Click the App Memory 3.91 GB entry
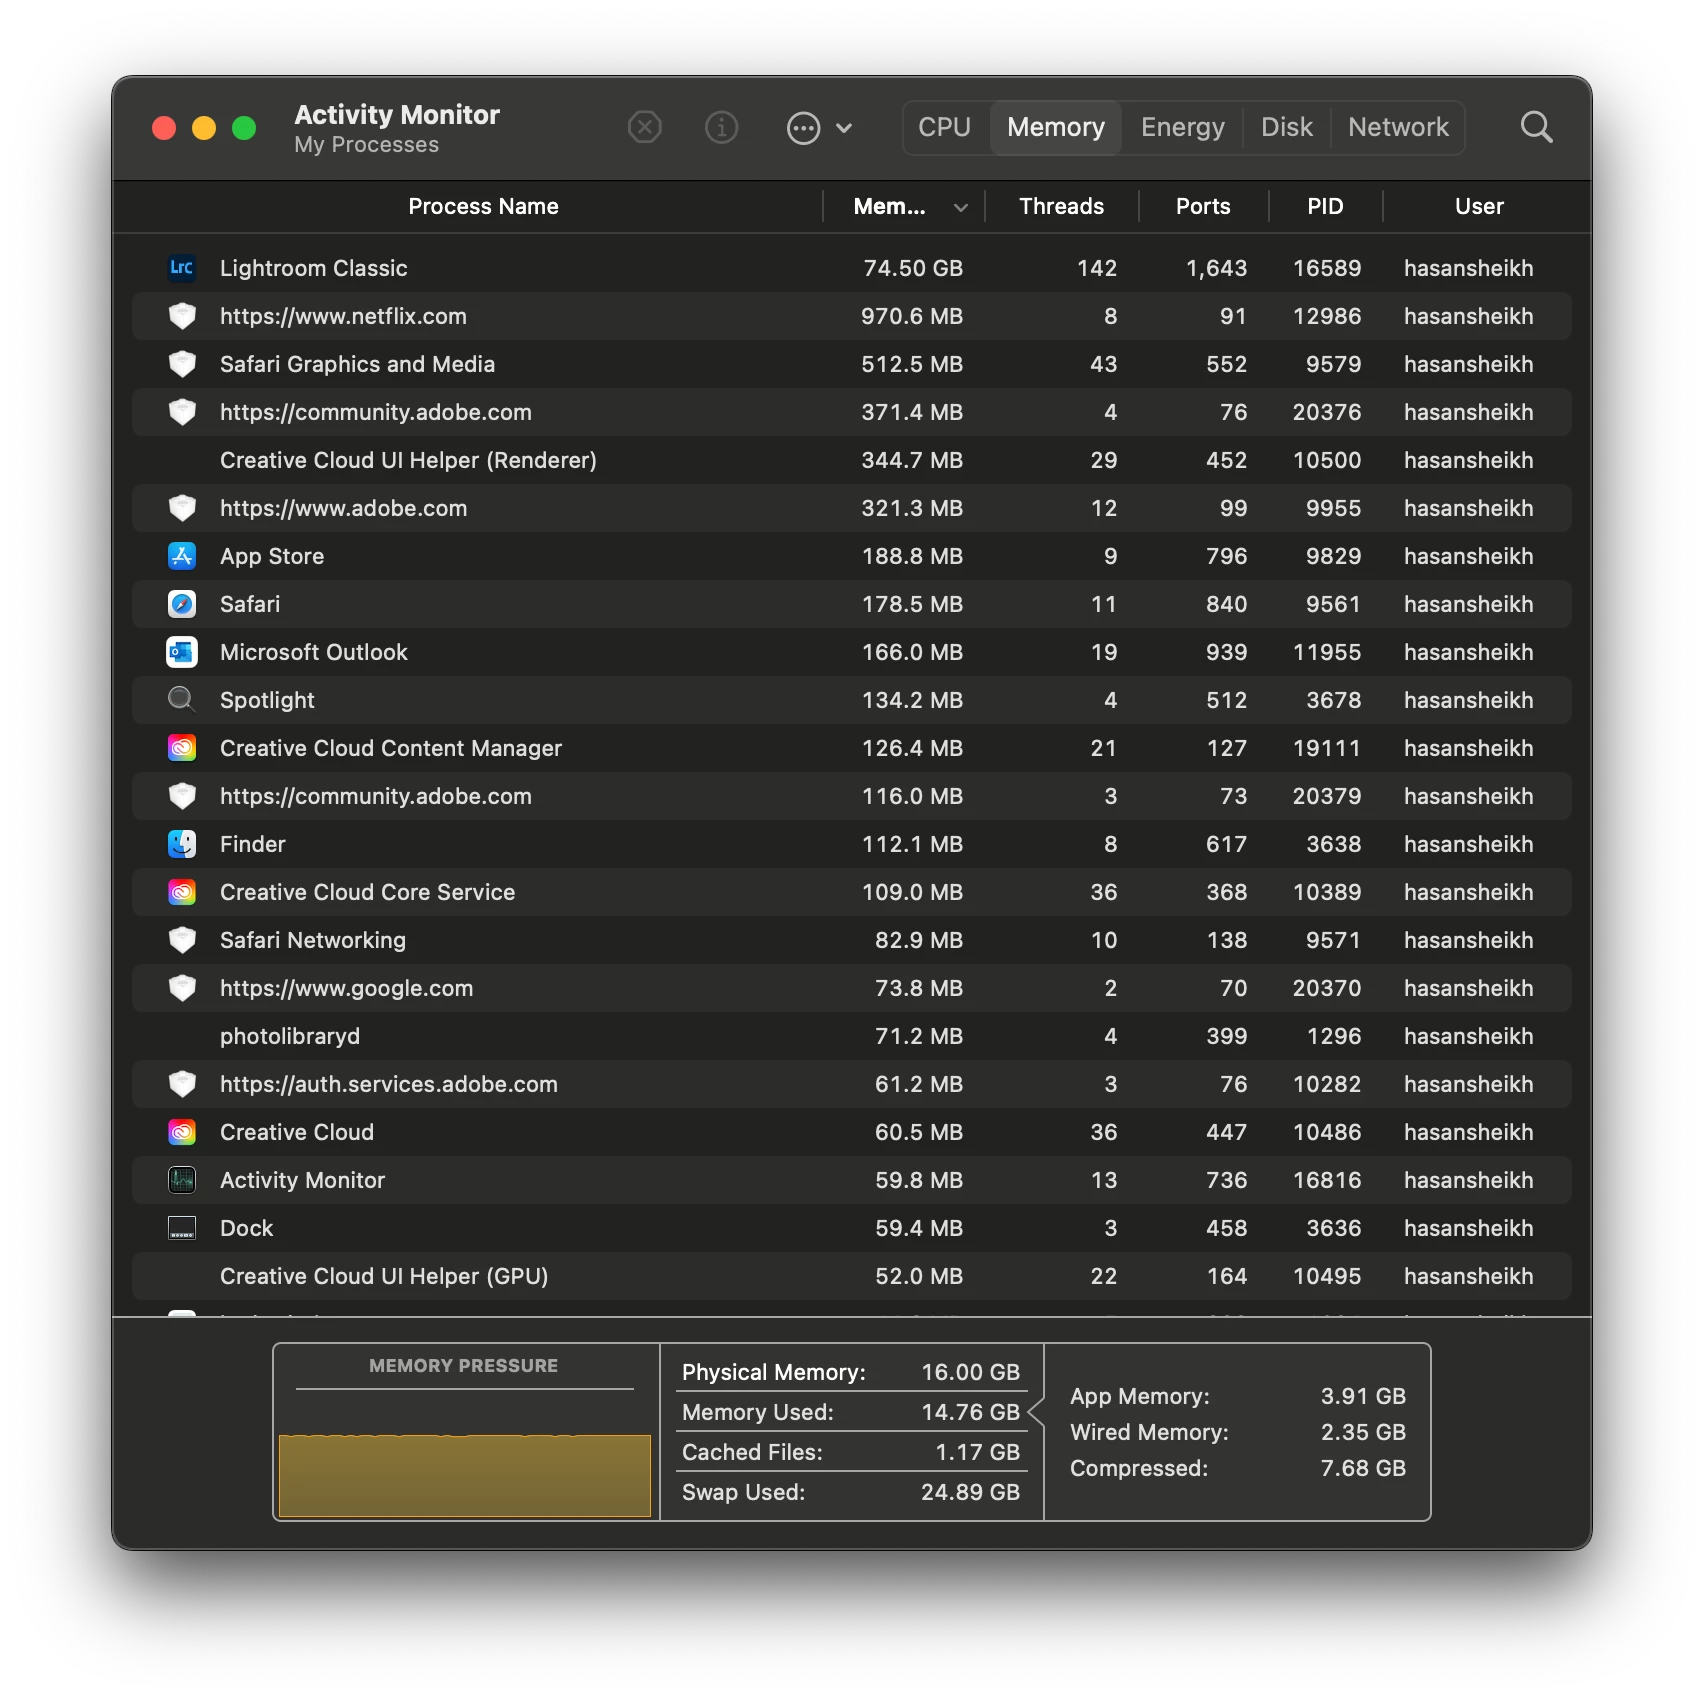1704x1698 pixels. (1238, 1396)
